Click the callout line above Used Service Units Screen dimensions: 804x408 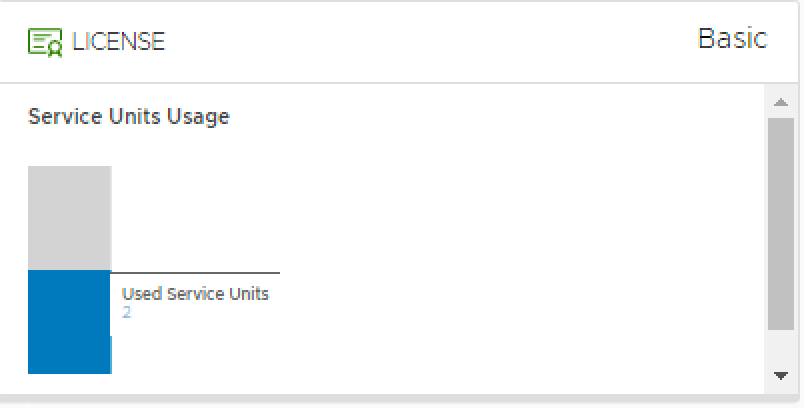(x=195, y=273)
